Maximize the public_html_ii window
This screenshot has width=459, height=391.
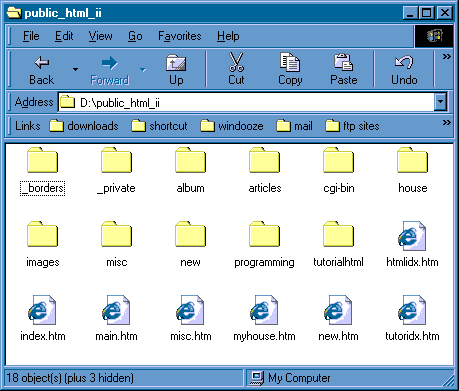tap(427, 13)
